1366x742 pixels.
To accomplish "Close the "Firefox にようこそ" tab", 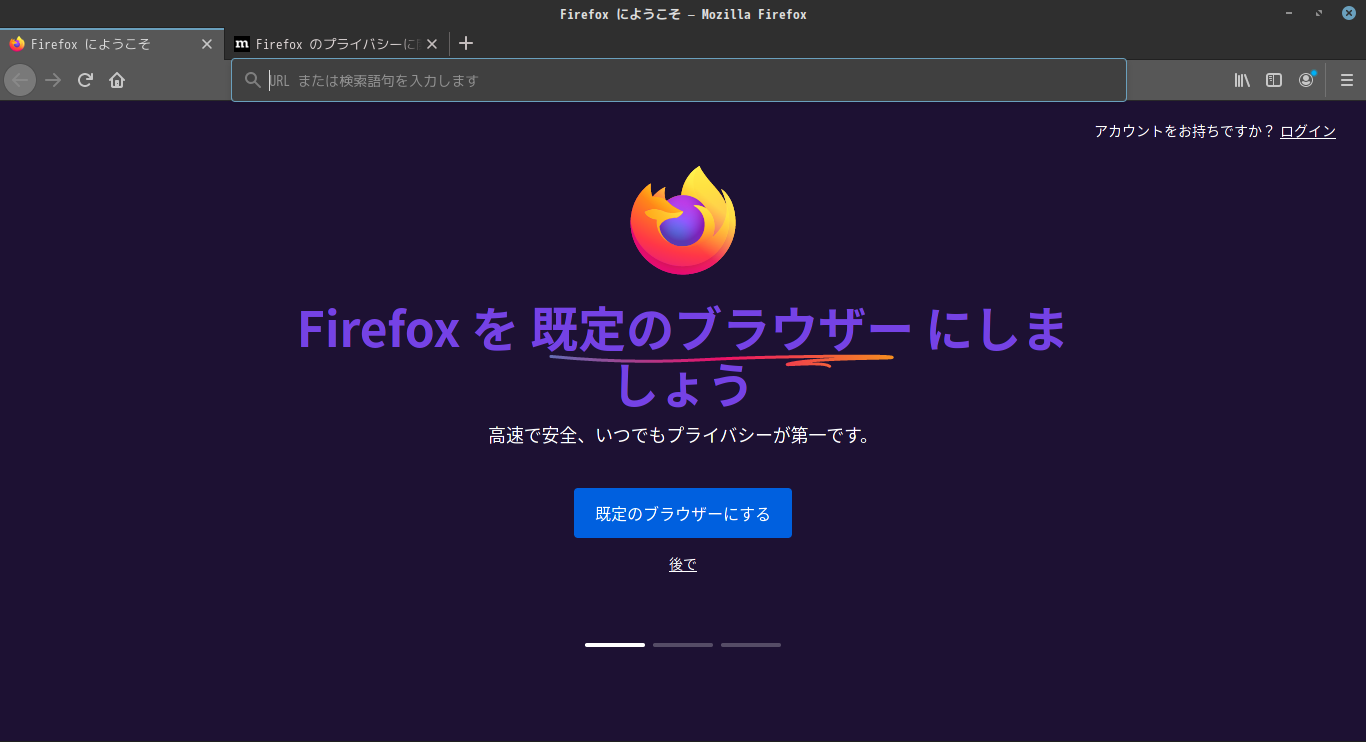I will point(207,44).
